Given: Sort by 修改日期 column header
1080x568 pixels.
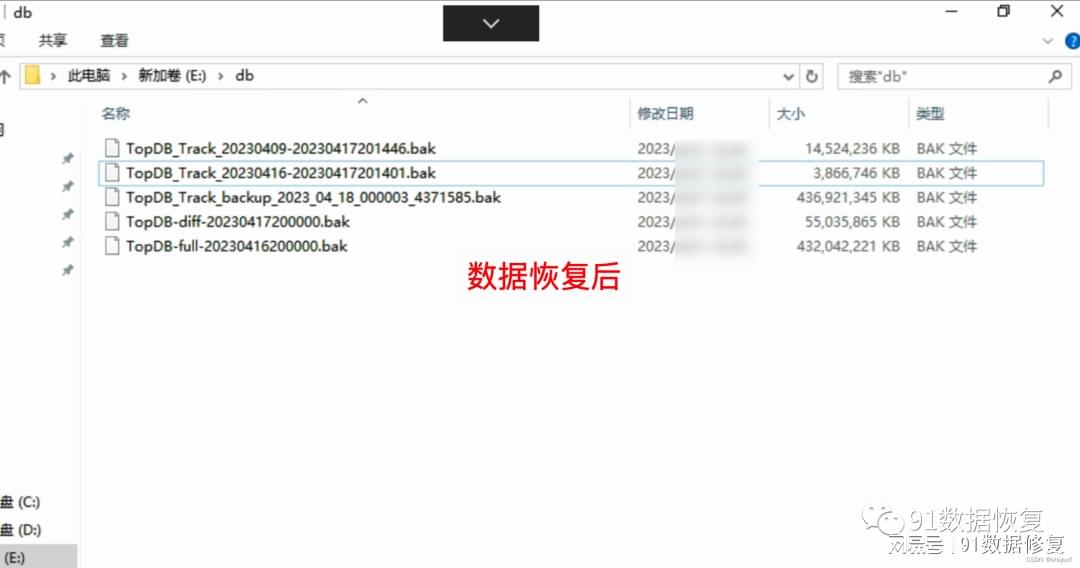Looking at the screenshot, I should click(x=665, y=114).
